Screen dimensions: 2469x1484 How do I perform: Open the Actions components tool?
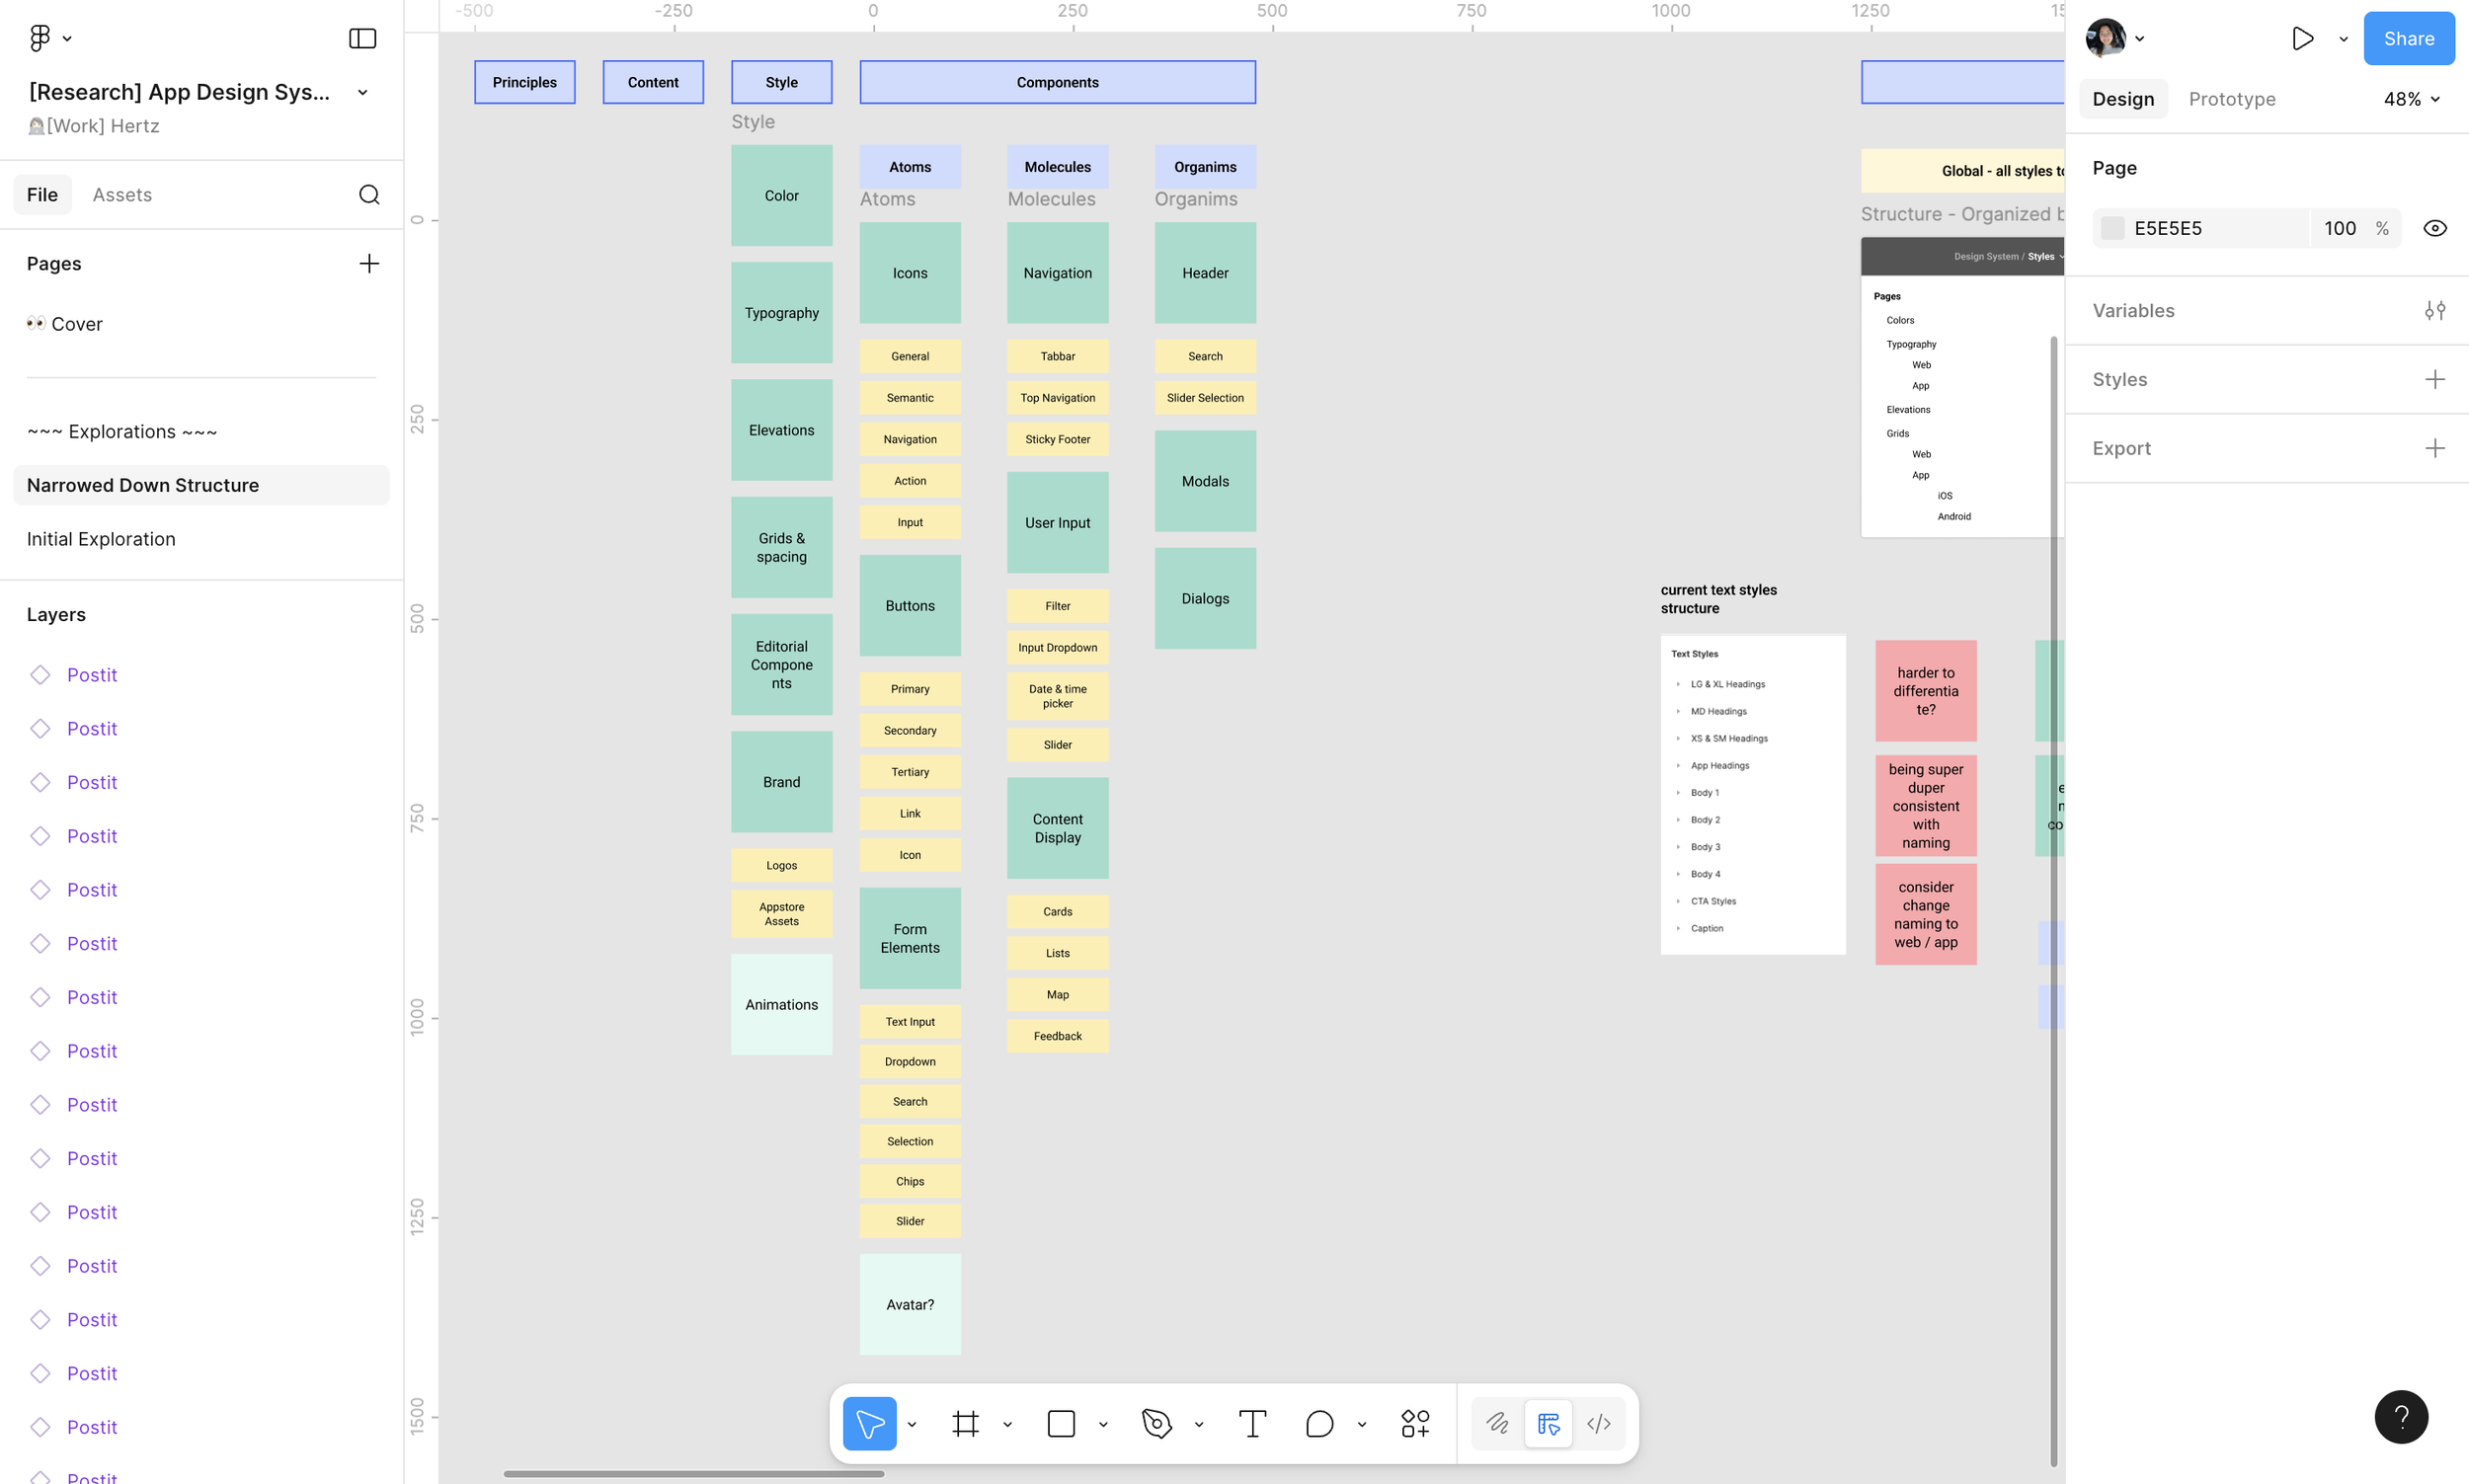1415,1423
